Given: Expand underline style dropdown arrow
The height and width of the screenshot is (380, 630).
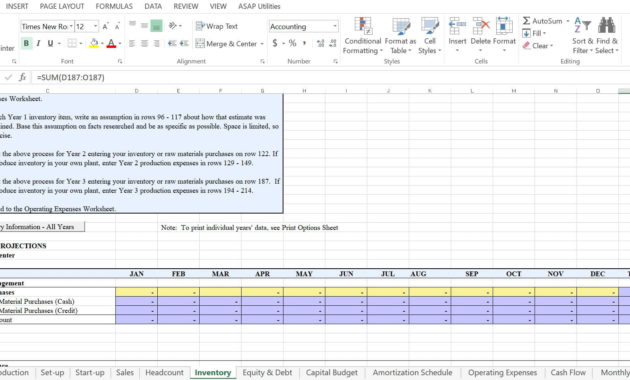Looking at the screenshot, I should point(59,43).
